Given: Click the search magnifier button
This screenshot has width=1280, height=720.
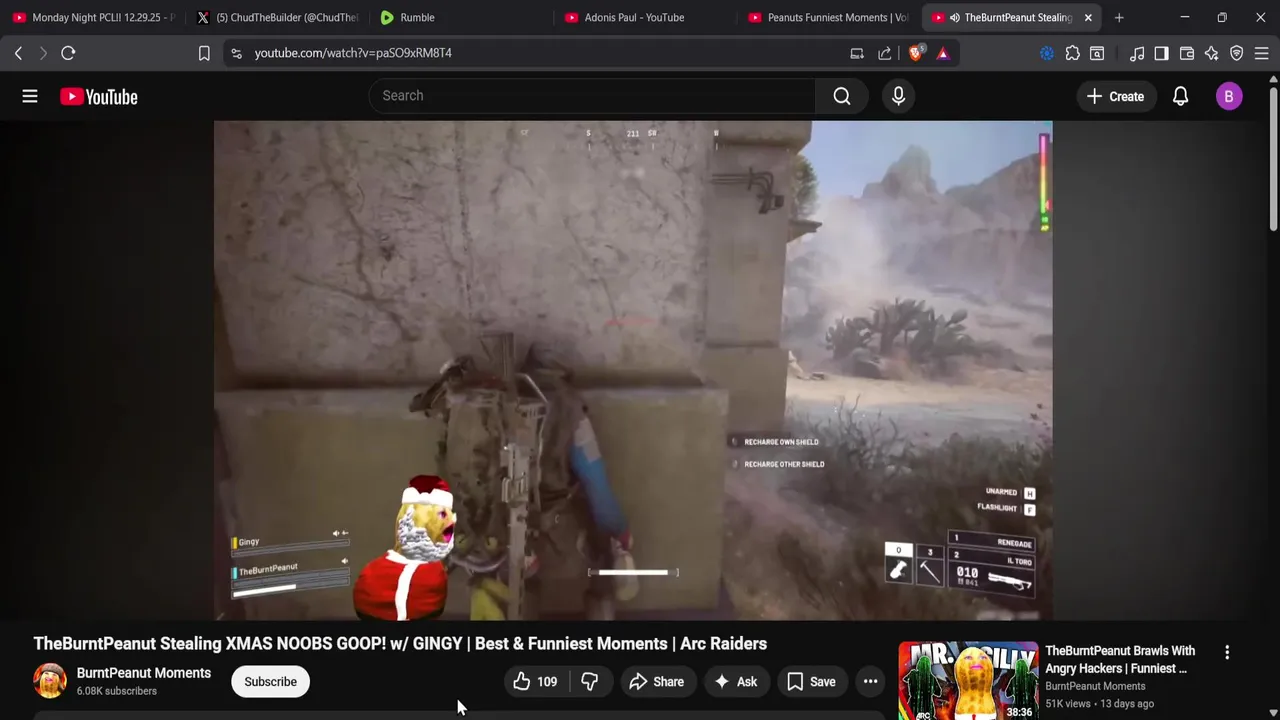Looking at the screenshot, I should (x=842, y=96).
